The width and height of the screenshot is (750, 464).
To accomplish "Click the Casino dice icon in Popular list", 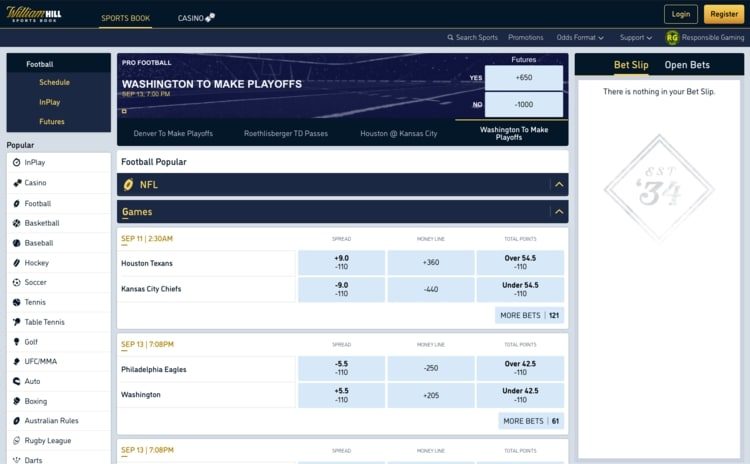I will [x=17, y=183].
